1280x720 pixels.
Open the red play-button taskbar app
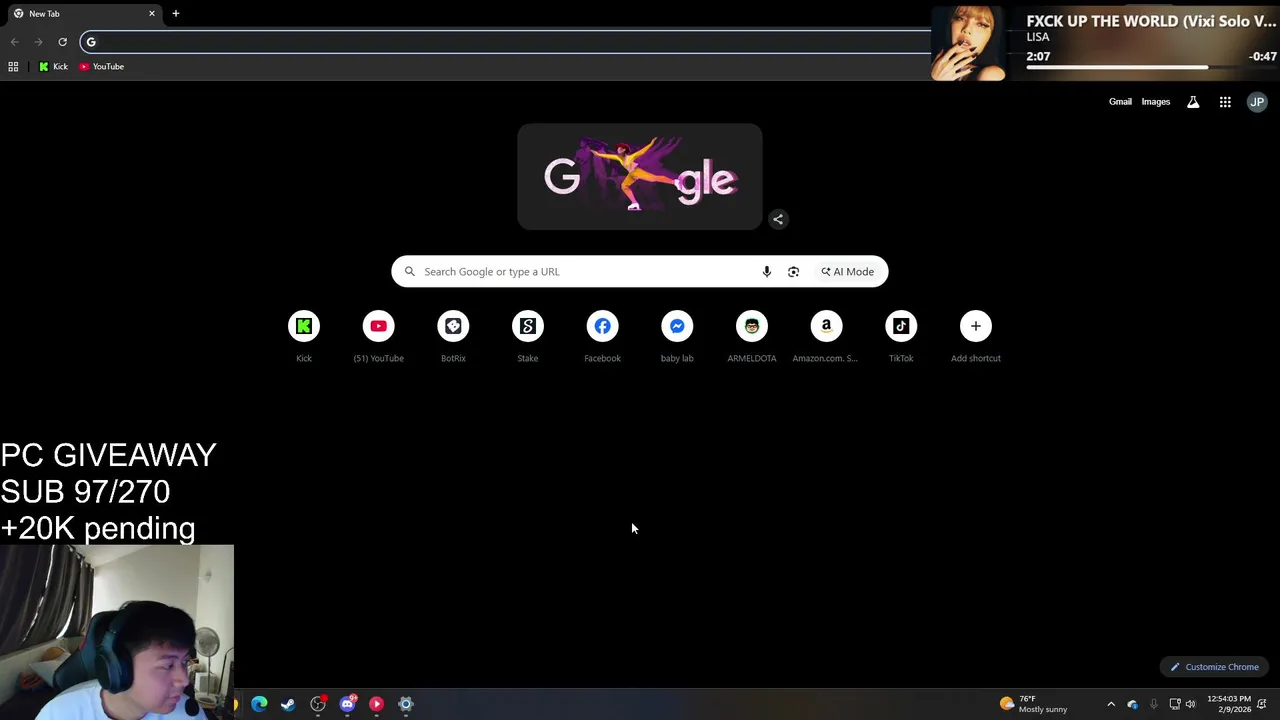coord(376,704)
